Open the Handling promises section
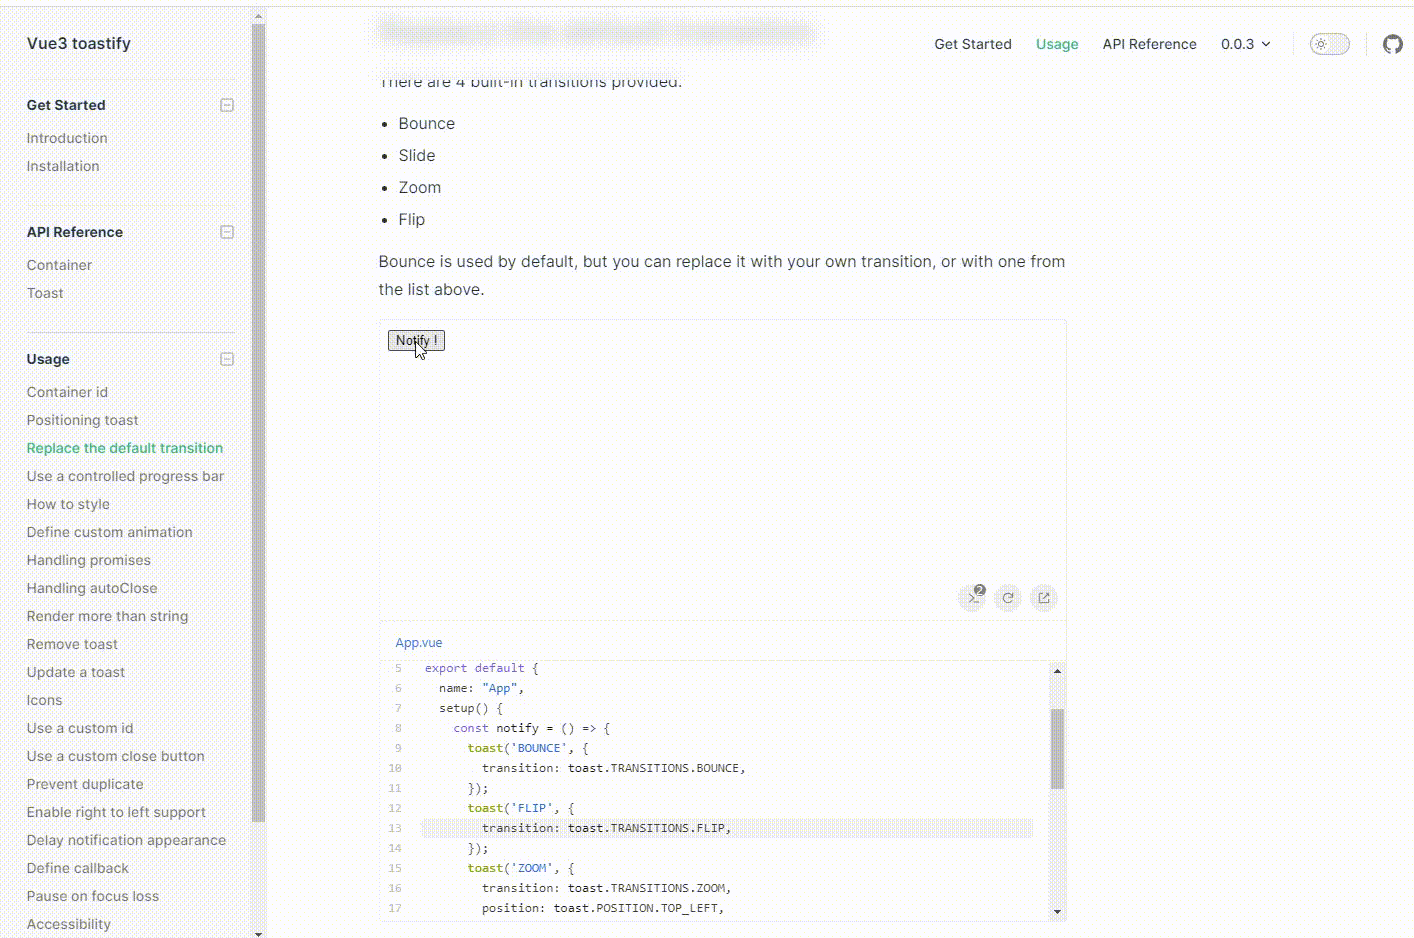Viewport: 1414px width, 938px height. [x=88, y=559]
